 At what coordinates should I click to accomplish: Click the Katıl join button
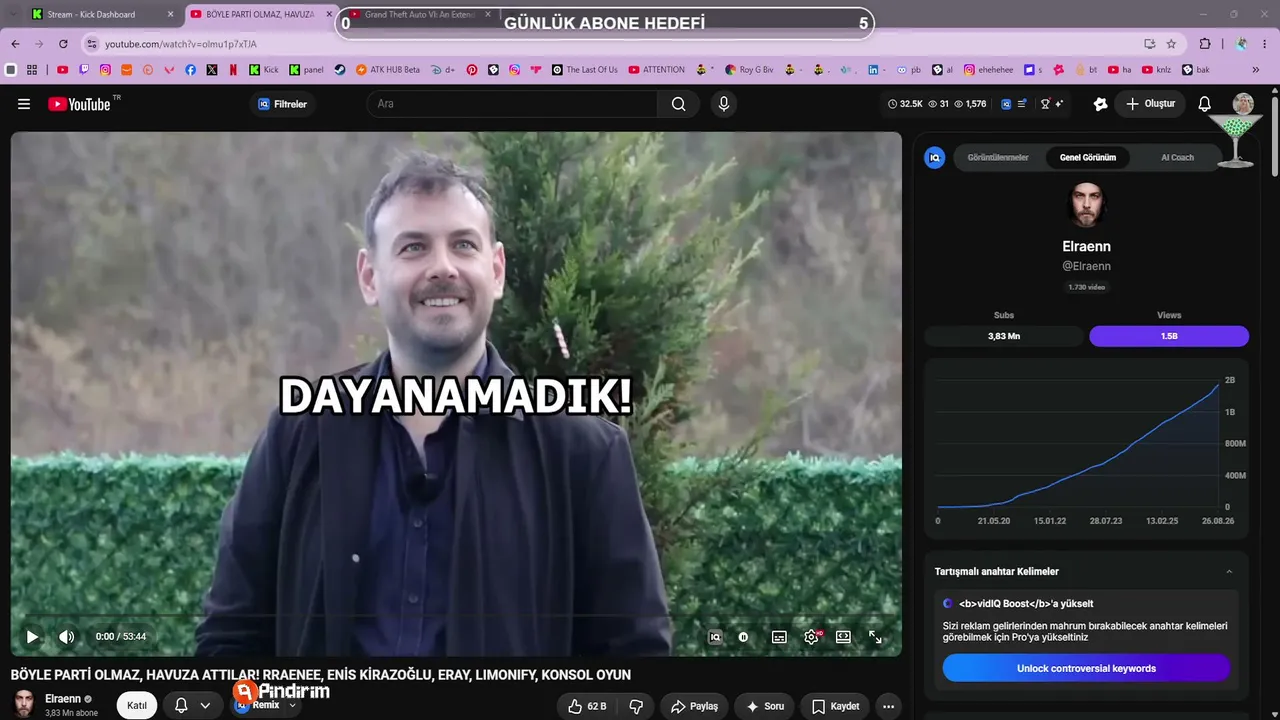point(137,706)
